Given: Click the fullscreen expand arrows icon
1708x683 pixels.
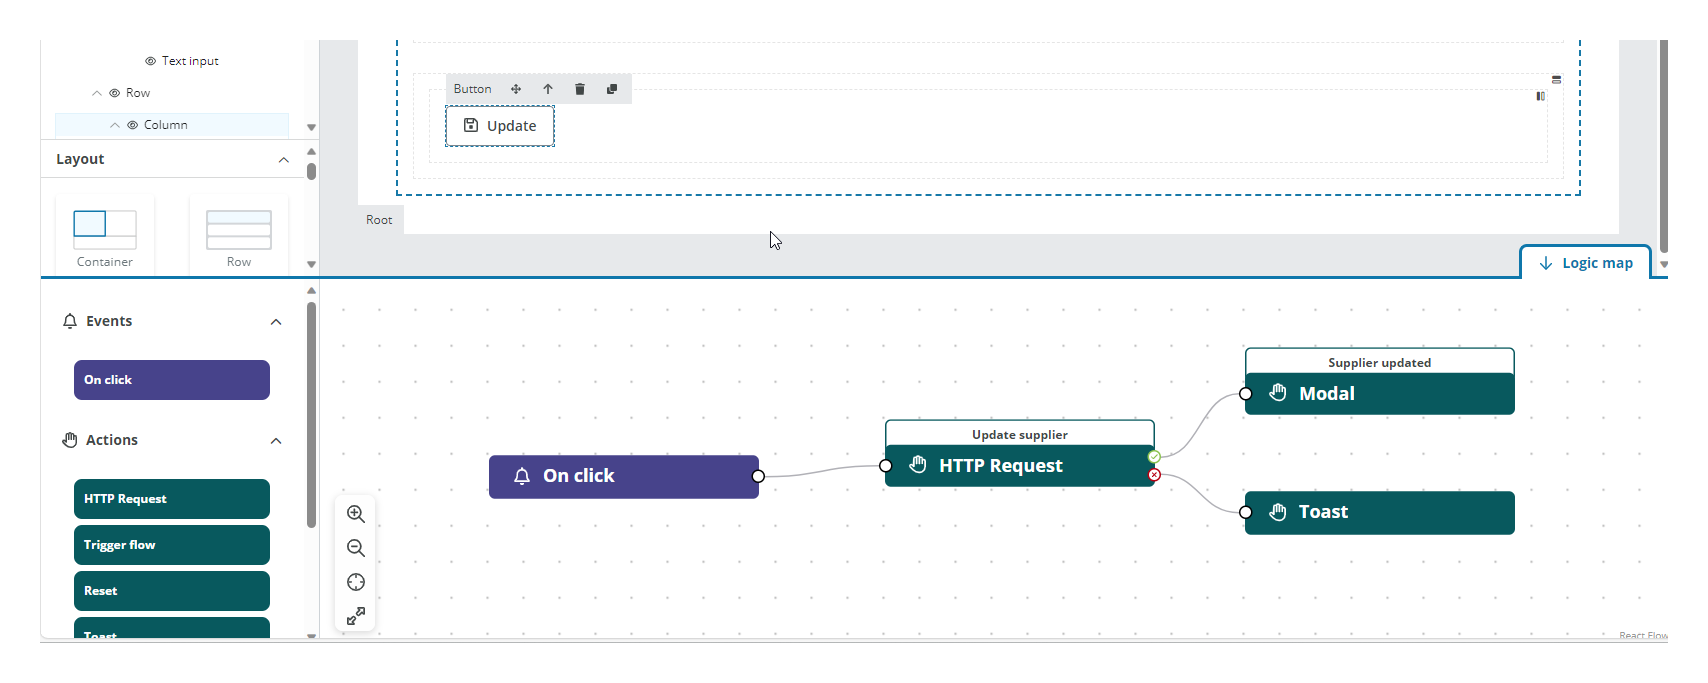Looking at the screenshot, I should pos(355,616).
